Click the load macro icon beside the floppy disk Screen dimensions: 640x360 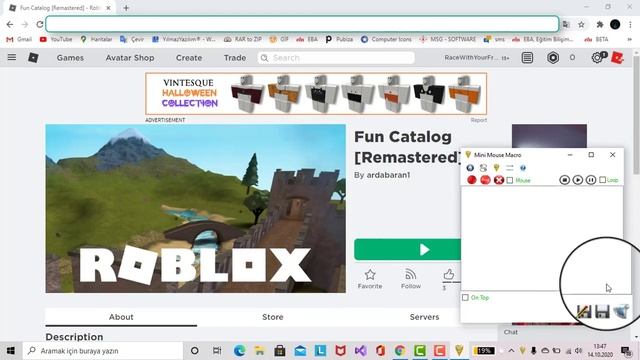tap(584, 311)
